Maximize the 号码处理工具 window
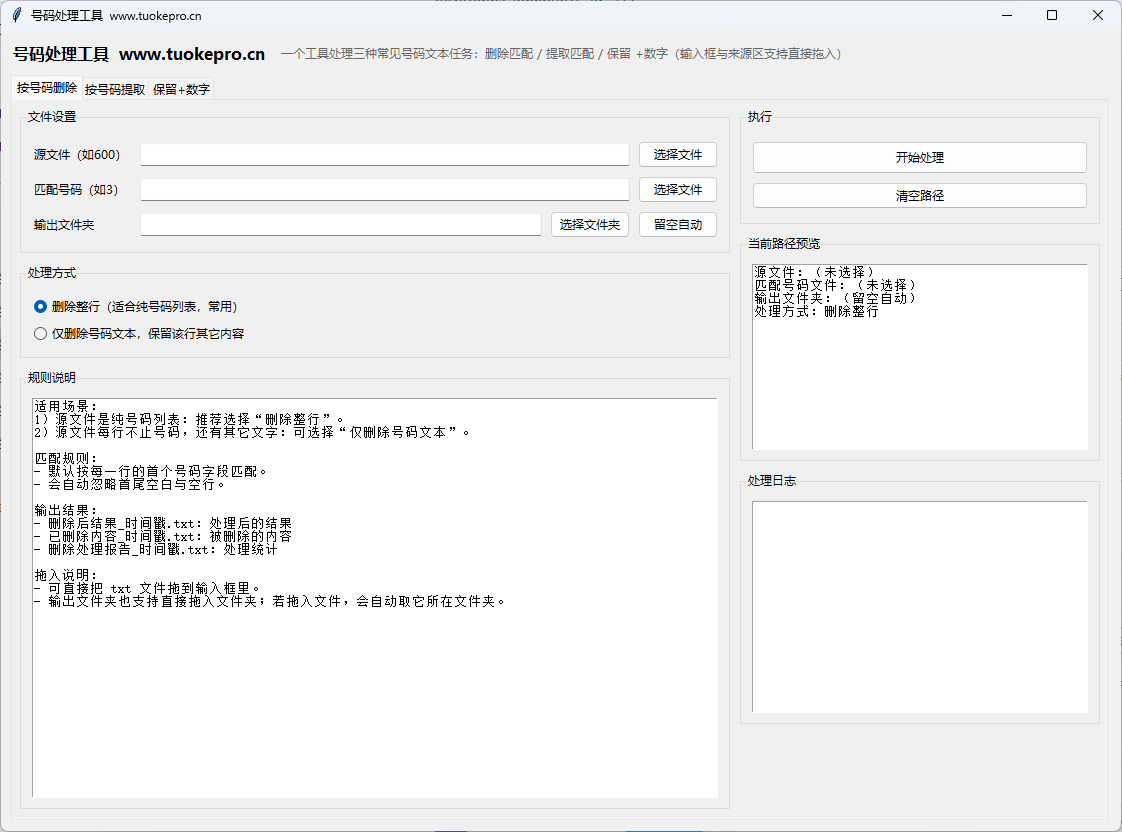Screen dimensions: 1122x832 [x=1052, y=15]
